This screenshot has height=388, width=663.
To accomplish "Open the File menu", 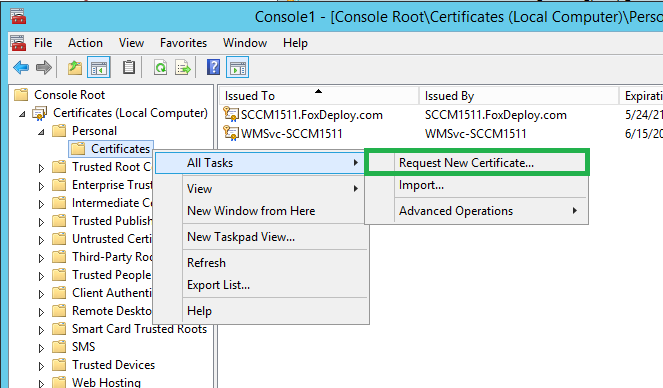I will coord(43,43).
